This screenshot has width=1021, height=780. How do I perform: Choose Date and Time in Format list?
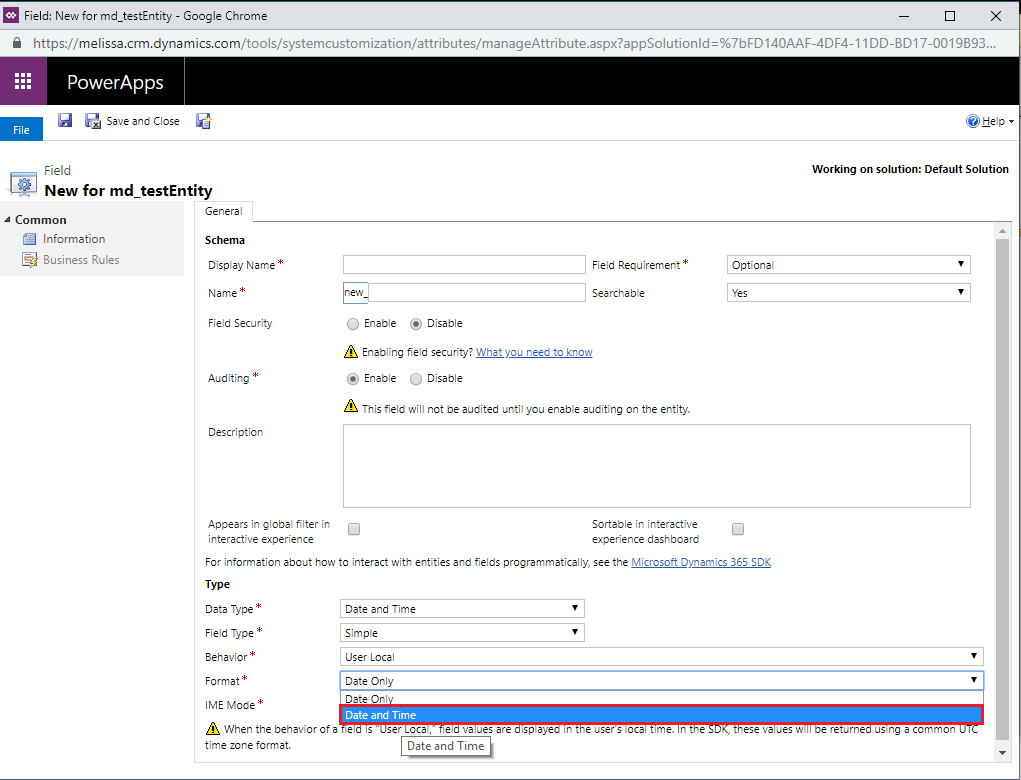(x=662, y=715)
